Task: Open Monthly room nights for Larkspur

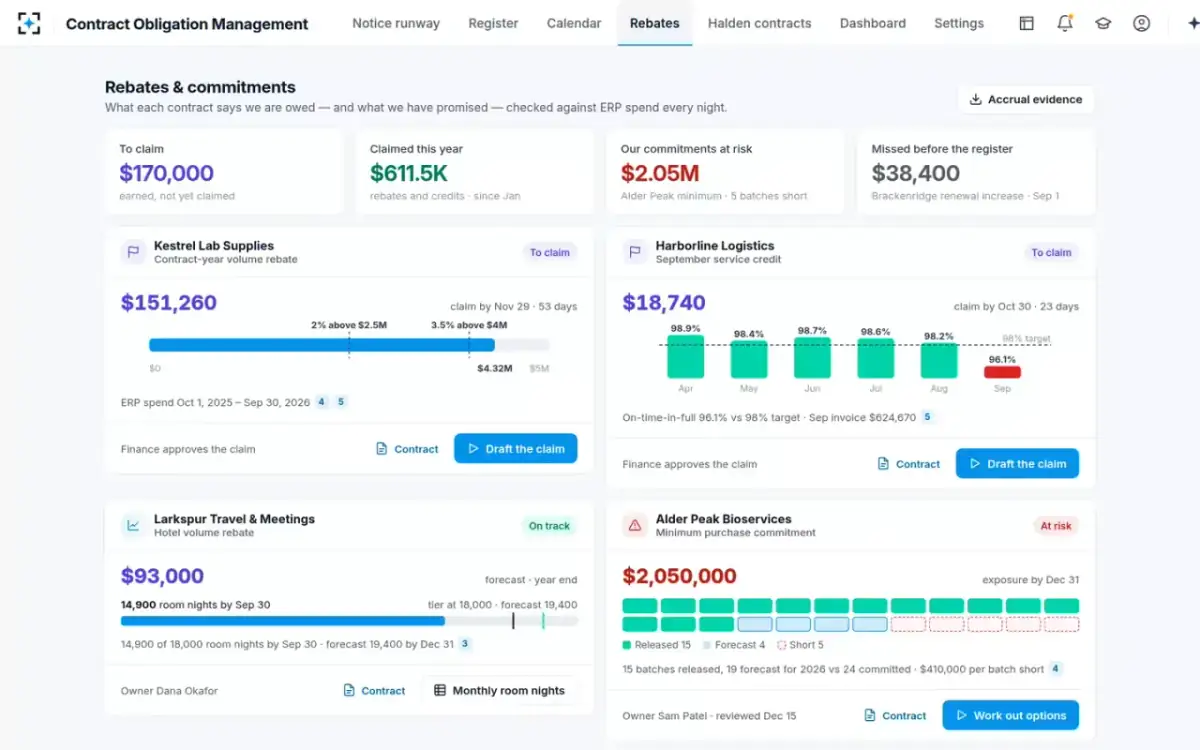Action: pyautogui.click(x=500, y=690)
